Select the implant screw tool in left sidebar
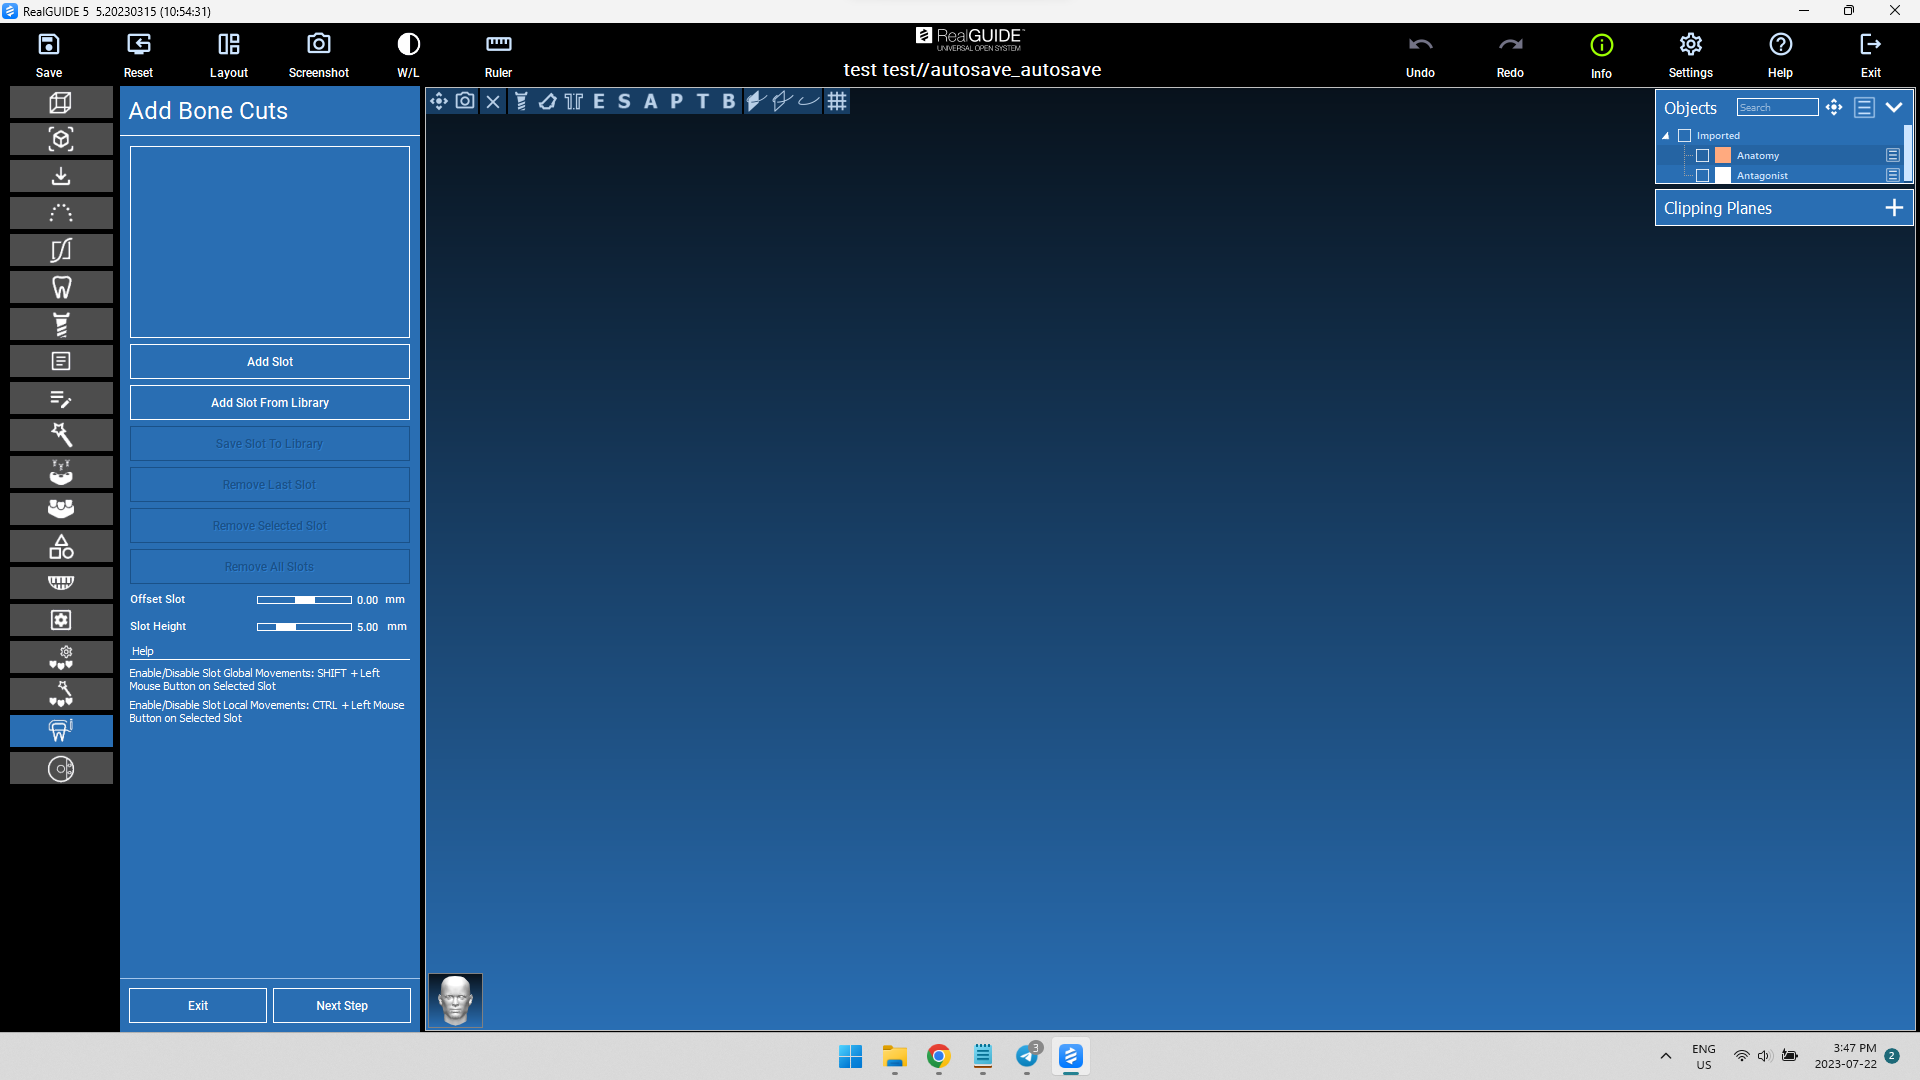Viewport: 1920px width, 1080px height. pos(61,324)
